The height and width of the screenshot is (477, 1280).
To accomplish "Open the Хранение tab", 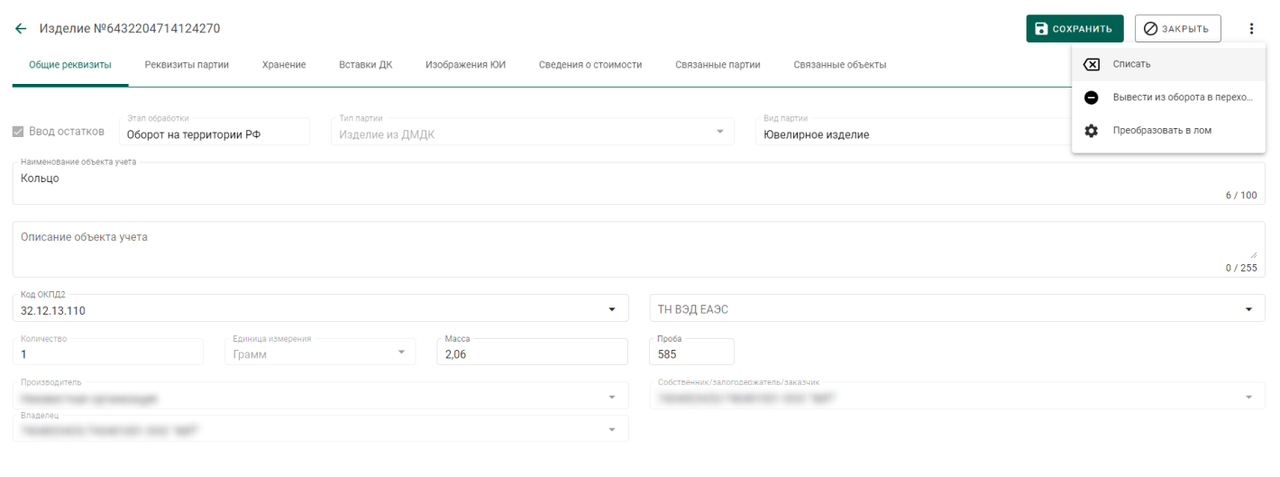I will coord(284,65).
